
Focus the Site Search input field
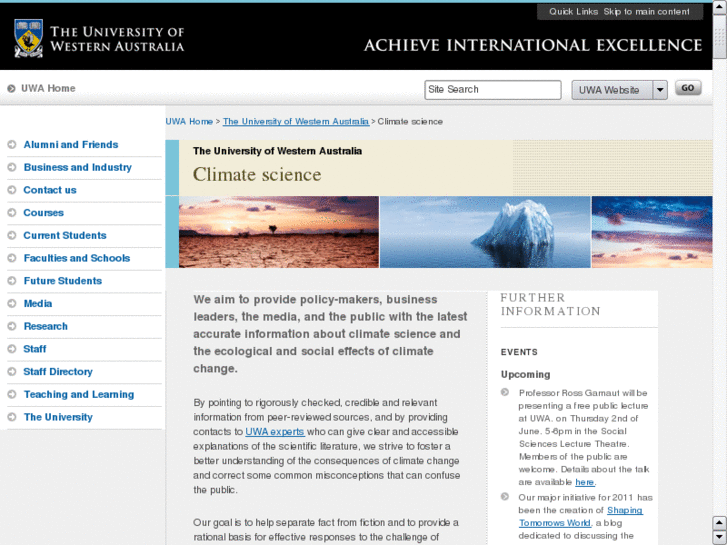pyautogui.click(x=492, y=90)
